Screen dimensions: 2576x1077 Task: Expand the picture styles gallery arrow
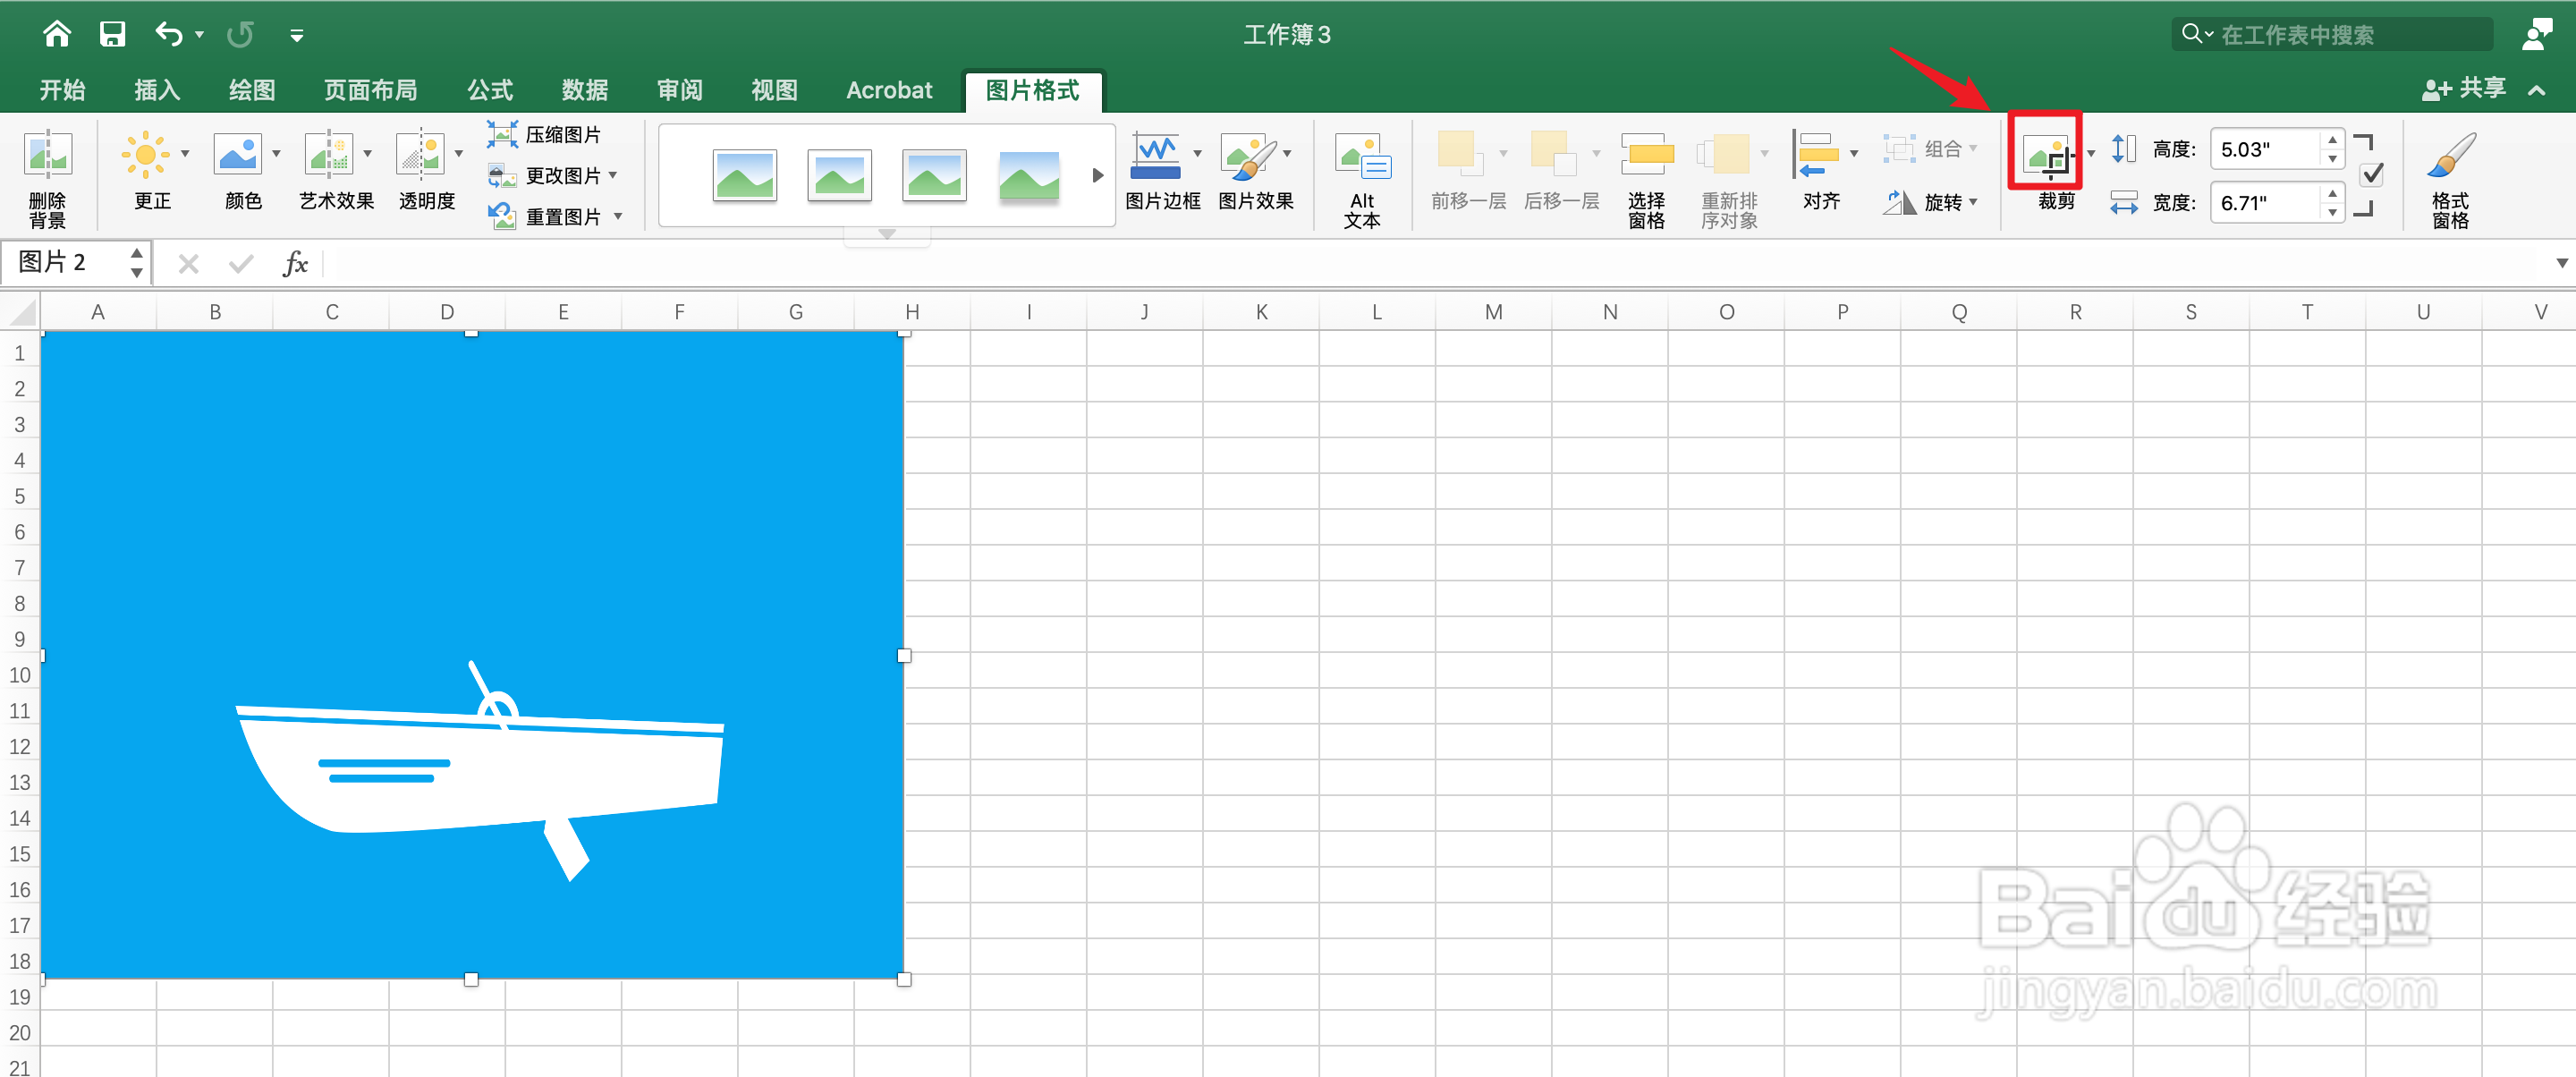coord(1097,176)
